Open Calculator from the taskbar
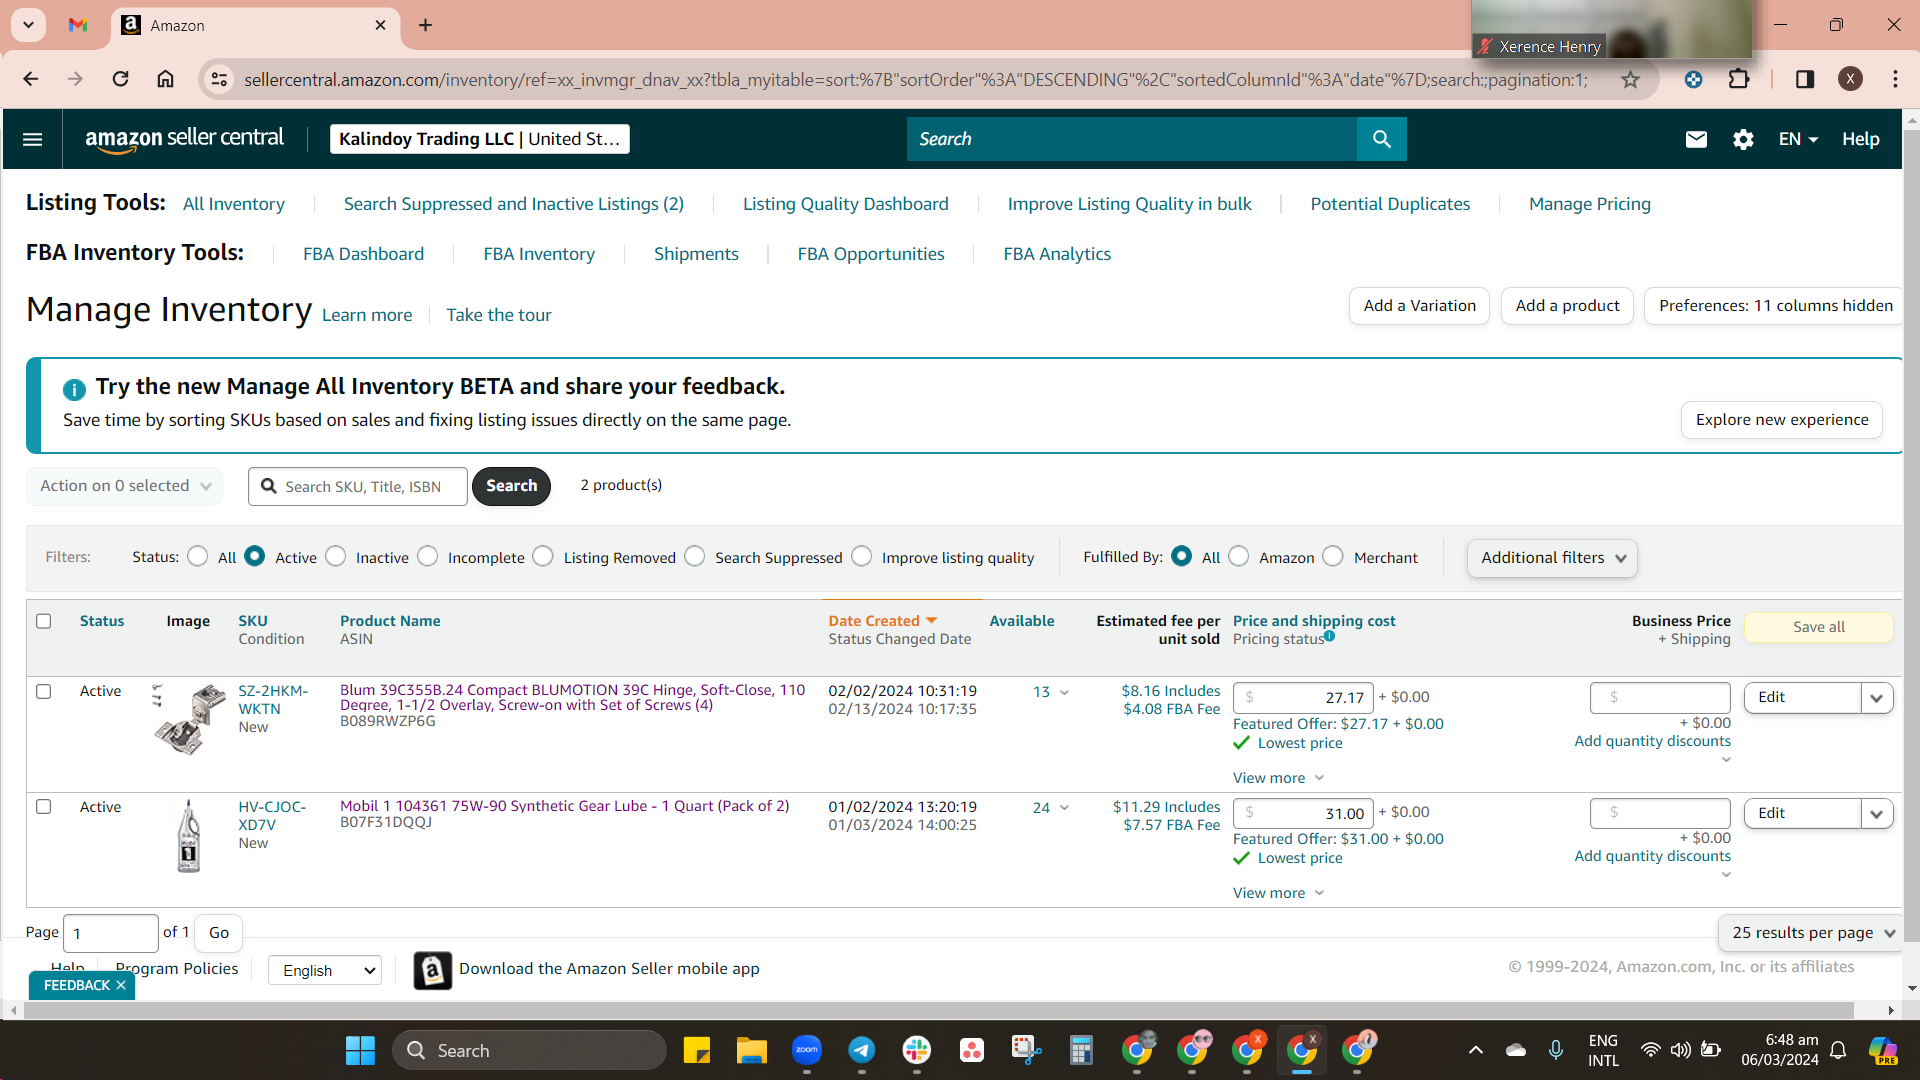The height and width of the screenshot is (1080, 1920). tap(1081, 1050)
